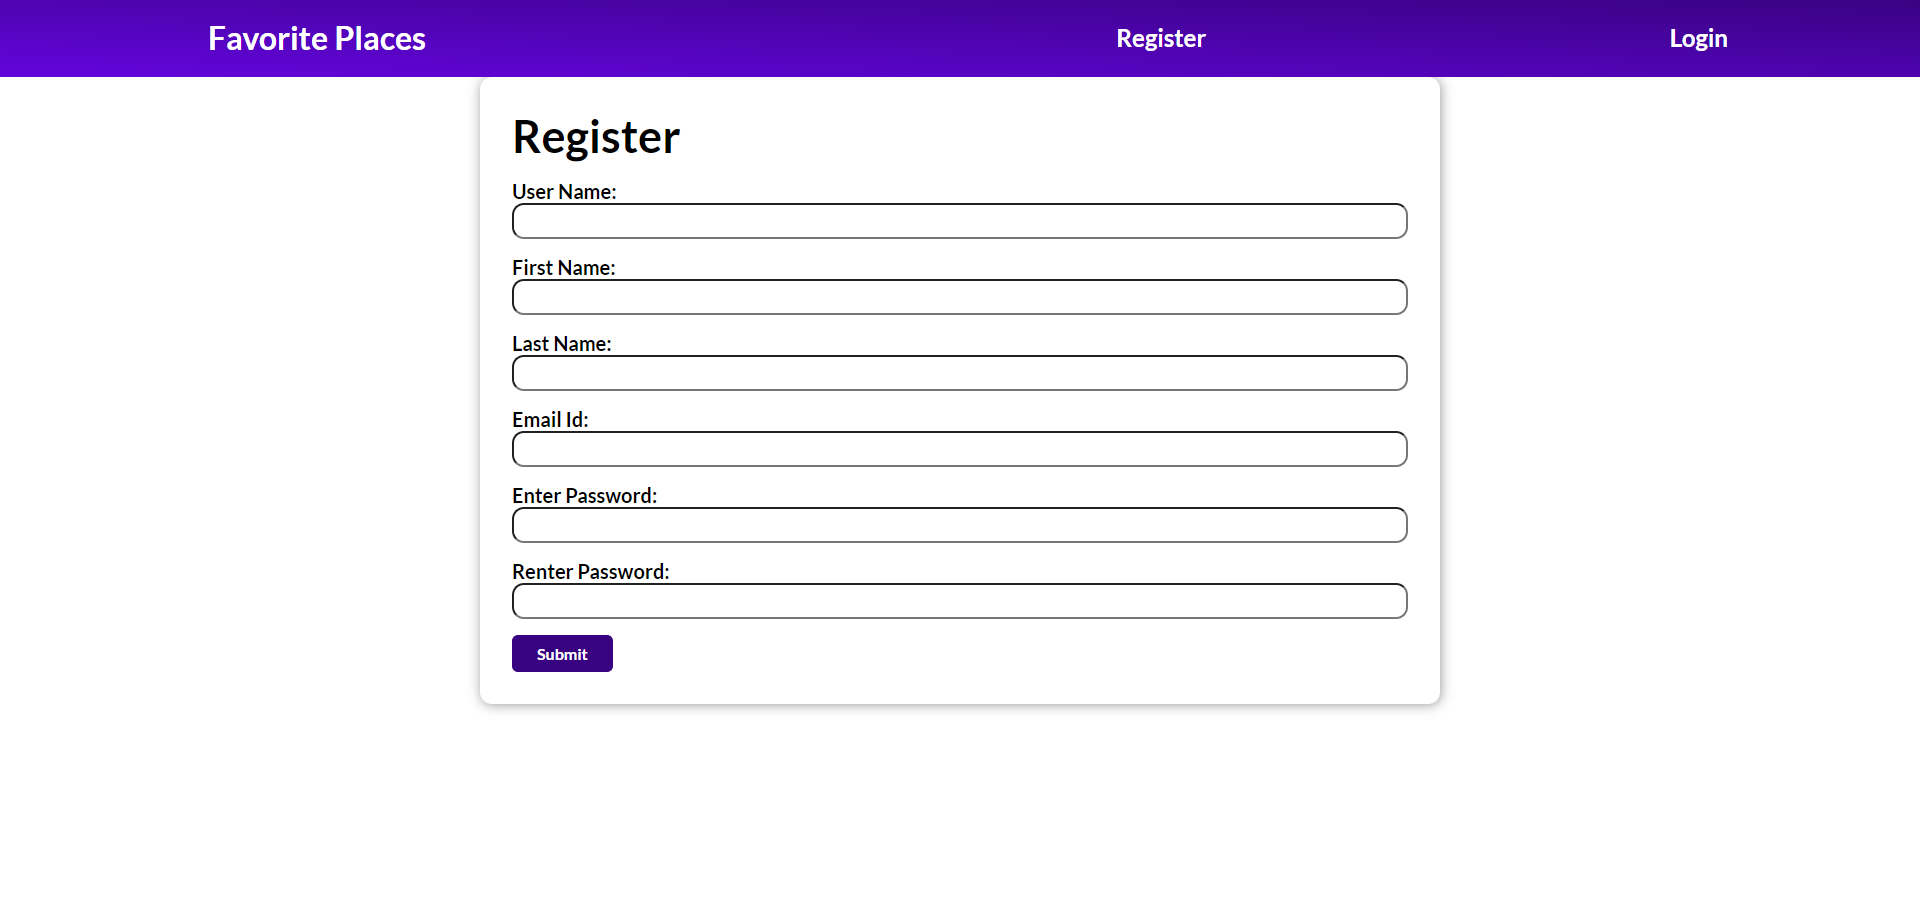Click the Renter Password label text

(590, 571)
